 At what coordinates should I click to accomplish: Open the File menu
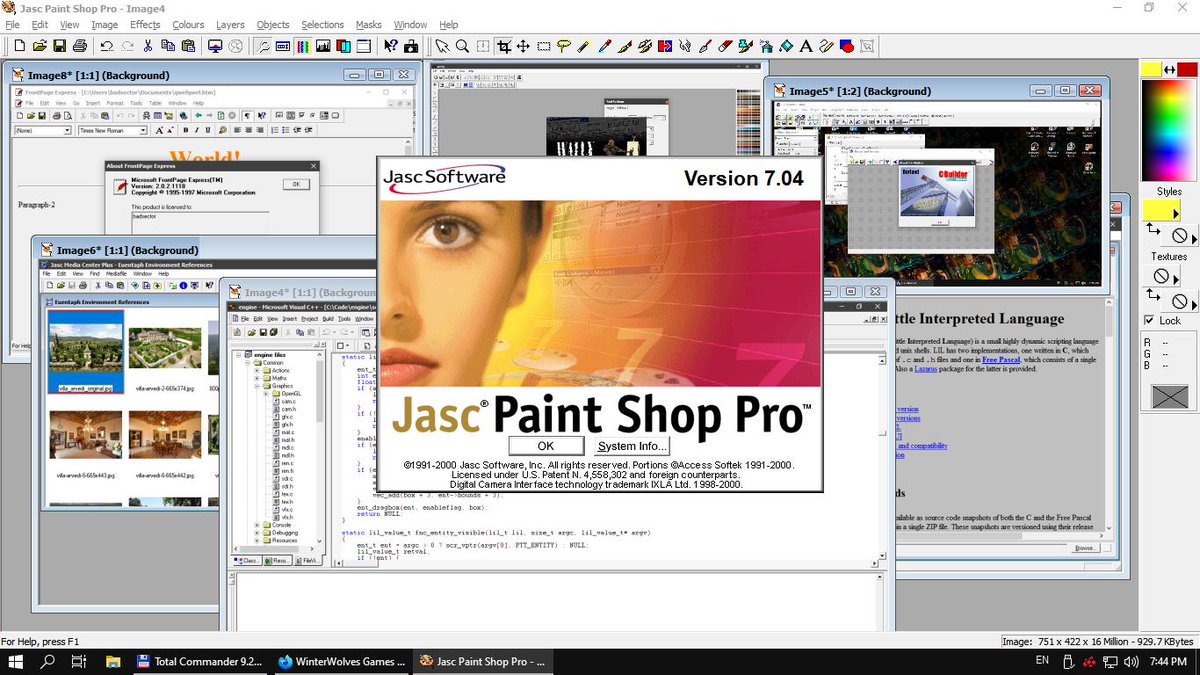point(12,24)
